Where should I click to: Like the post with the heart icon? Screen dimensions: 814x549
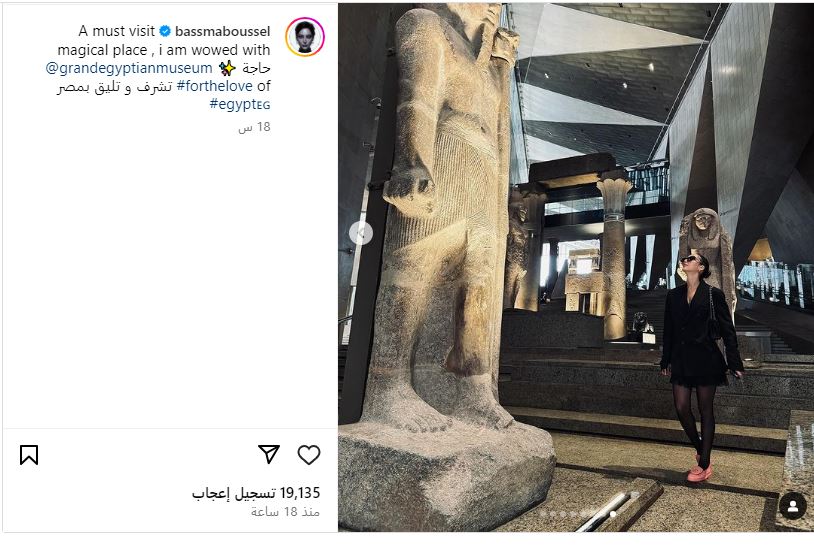click(x=309, y=455)
